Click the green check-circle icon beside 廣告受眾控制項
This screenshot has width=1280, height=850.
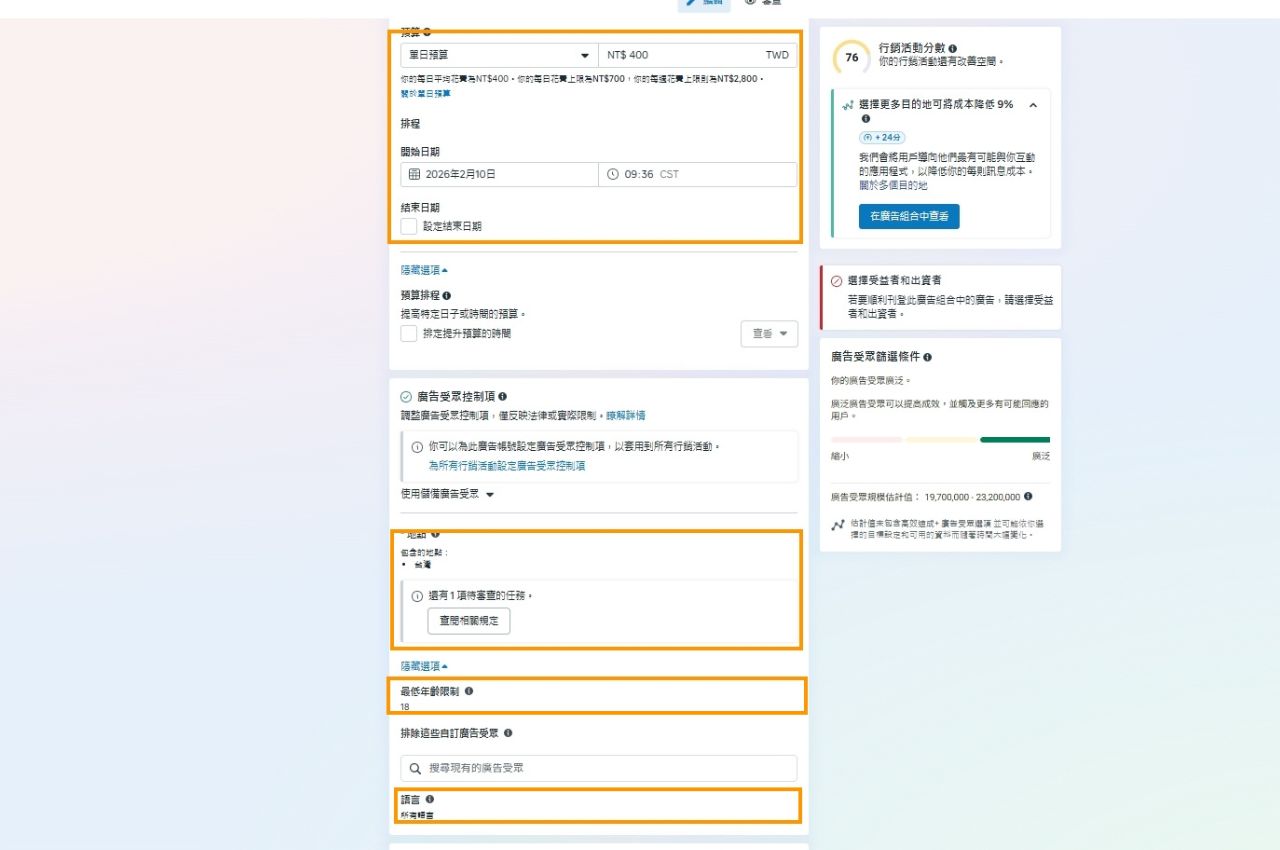(x=404, y=397)
